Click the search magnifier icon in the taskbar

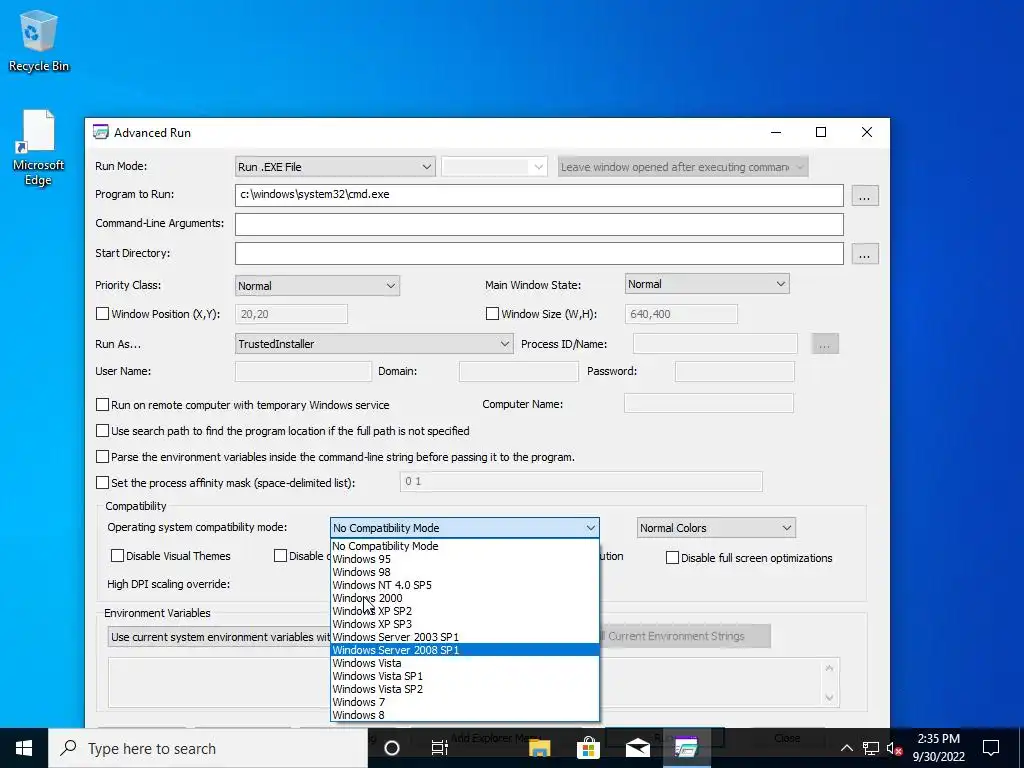click(x=68, y=748)
